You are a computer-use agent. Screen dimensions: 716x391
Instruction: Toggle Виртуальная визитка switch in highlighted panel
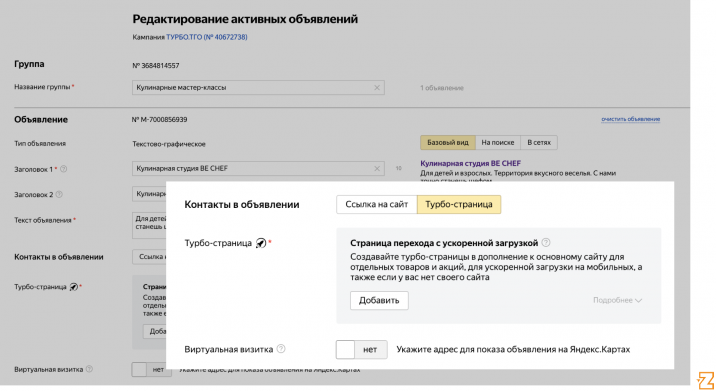362,349
